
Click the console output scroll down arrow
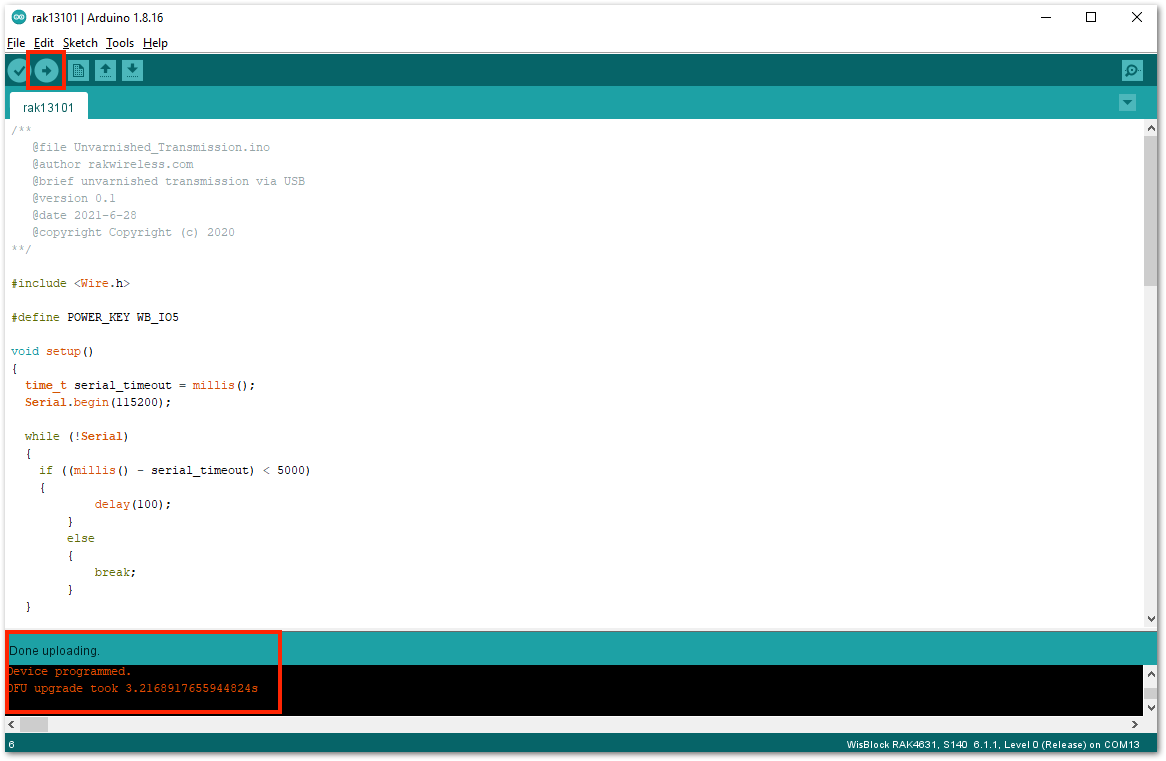(x=1151, y=707)
